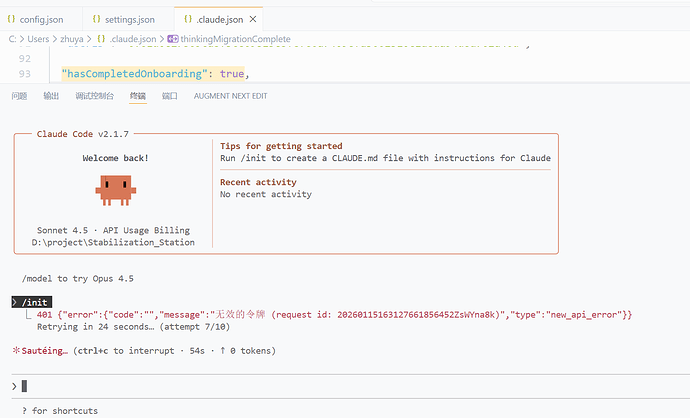Click the breadcrumb symbol icon before thinkingMigrationComplete
This screenshot has height=418, width=690.
tap(173, 39)
